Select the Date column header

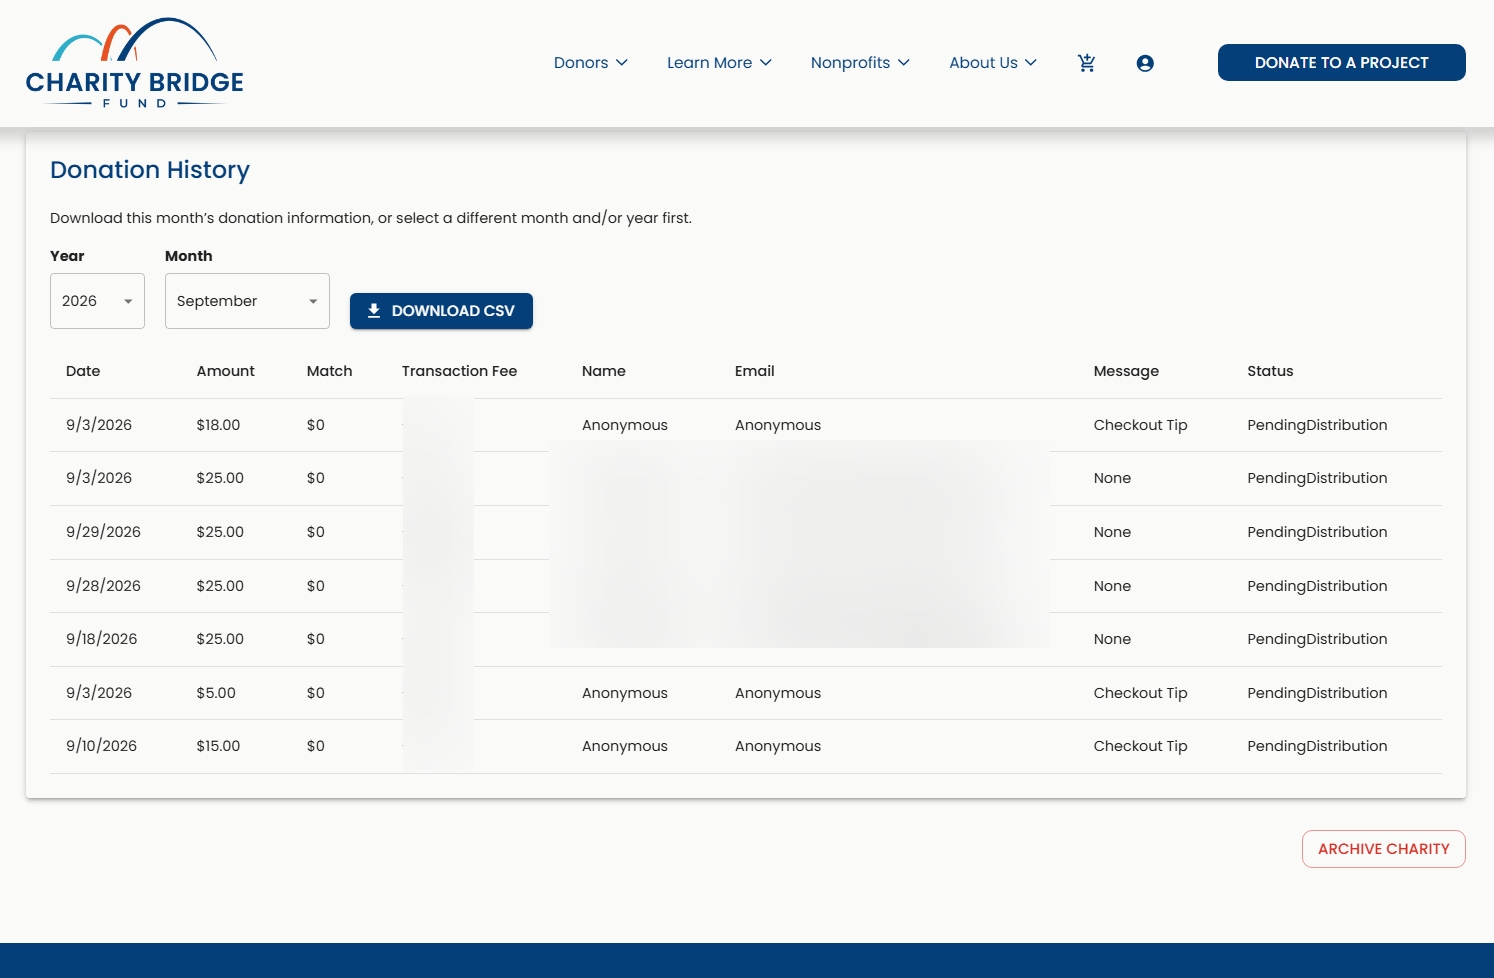click(83, 371)
